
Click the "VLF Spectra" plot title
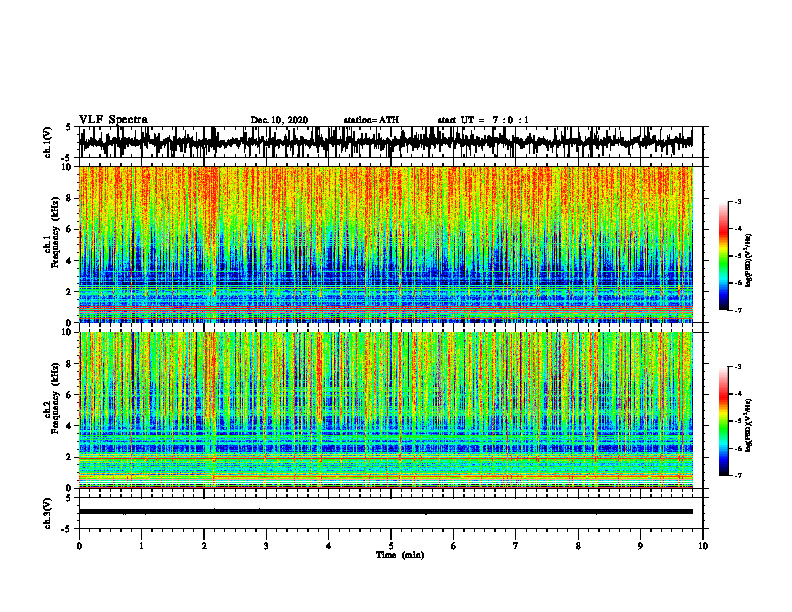113,120
